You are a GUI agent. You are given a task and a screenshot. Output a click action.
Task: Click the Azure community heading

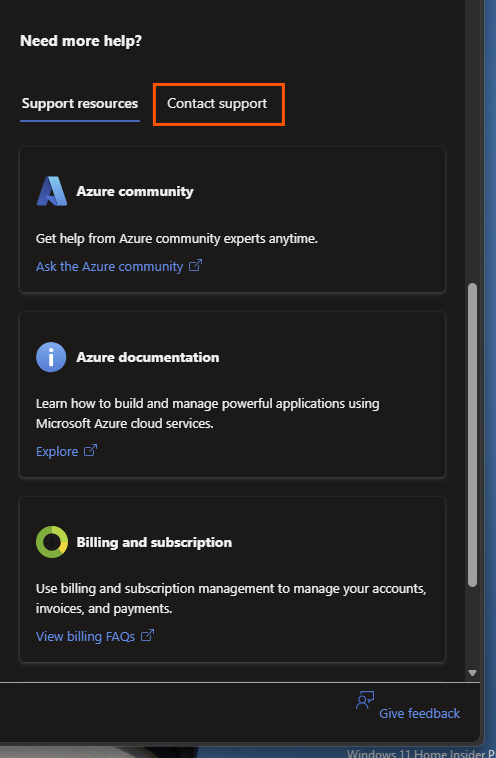point(135,191)
